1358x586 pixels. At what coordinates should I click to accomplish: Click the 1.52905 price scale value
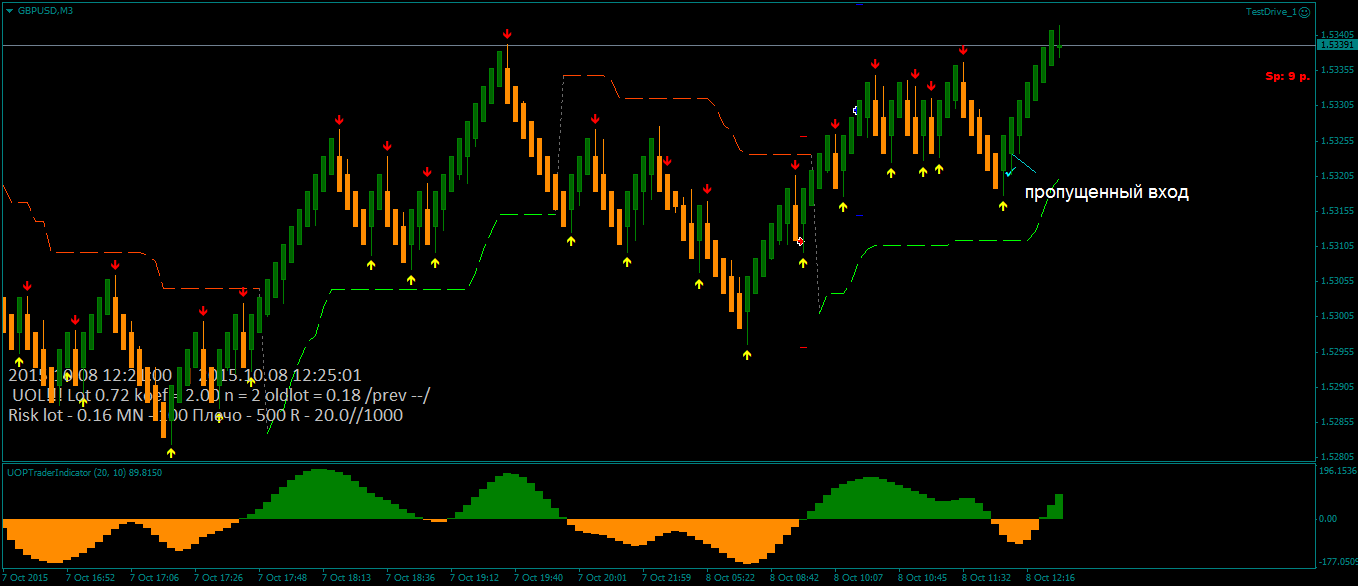tap(1338, 386)
